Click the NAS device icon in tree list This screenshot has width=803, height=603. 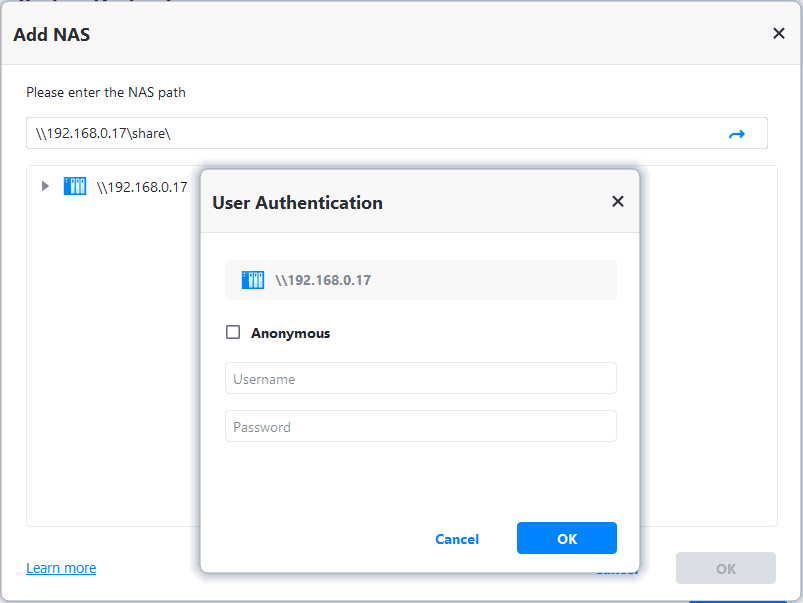click(75, 186)
